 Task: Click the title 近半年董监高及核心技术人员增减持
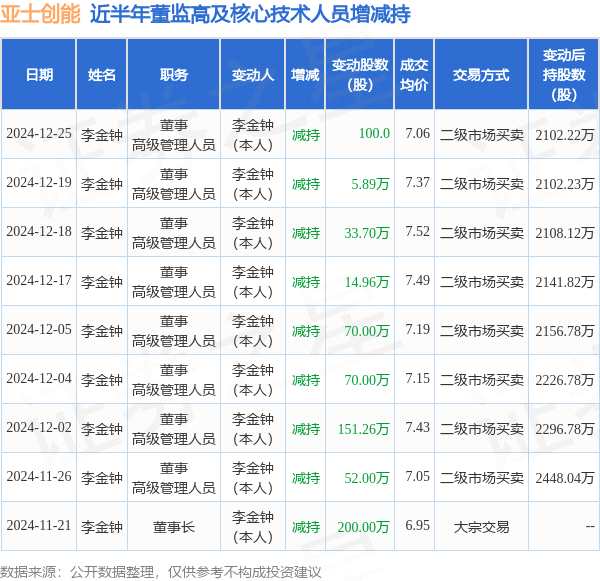coord(250,14)
